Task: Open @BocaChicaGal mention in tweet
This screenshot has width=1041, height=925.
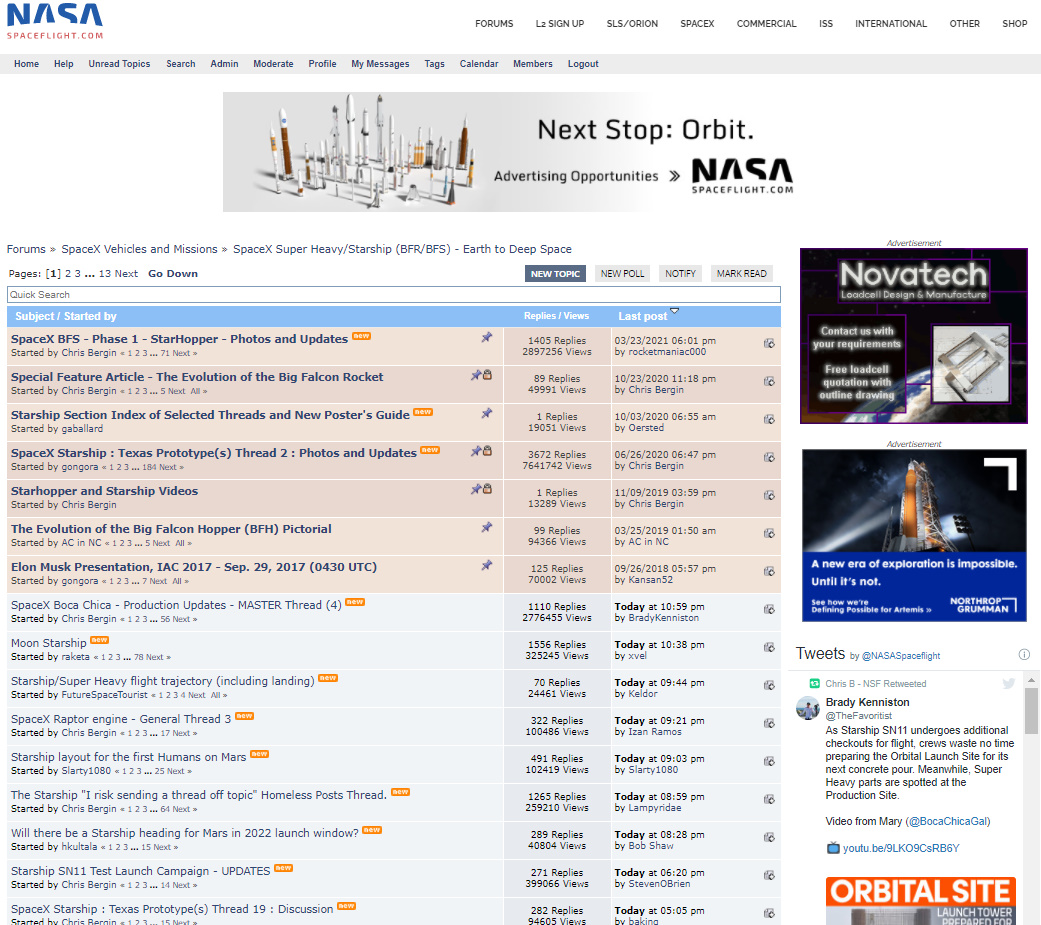Action: (949, 821)
